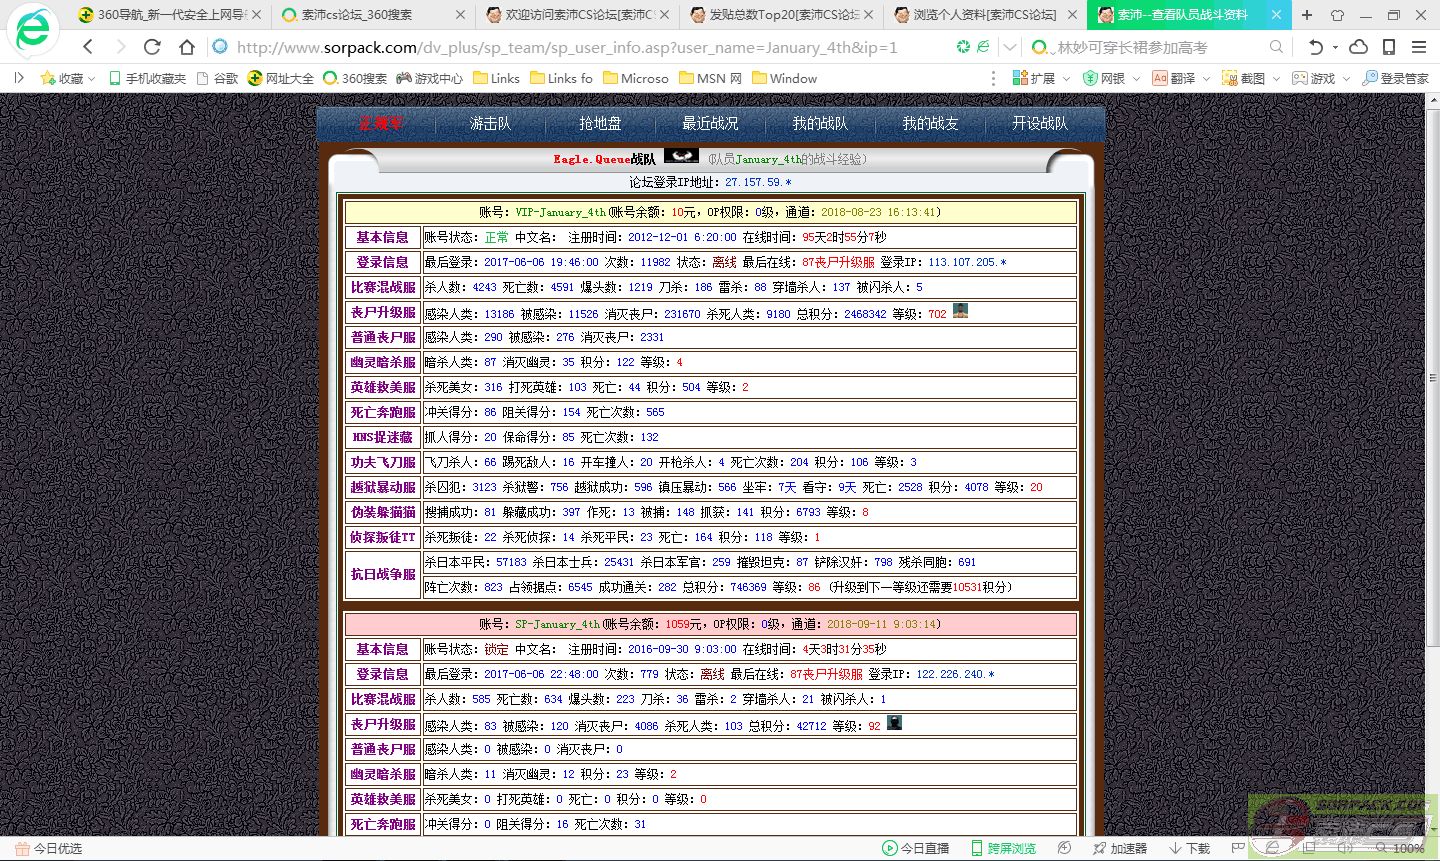Click the 我的战队 navigation link
The image size is (1440, 861).
pyautogui.click(x=820, y=123)
